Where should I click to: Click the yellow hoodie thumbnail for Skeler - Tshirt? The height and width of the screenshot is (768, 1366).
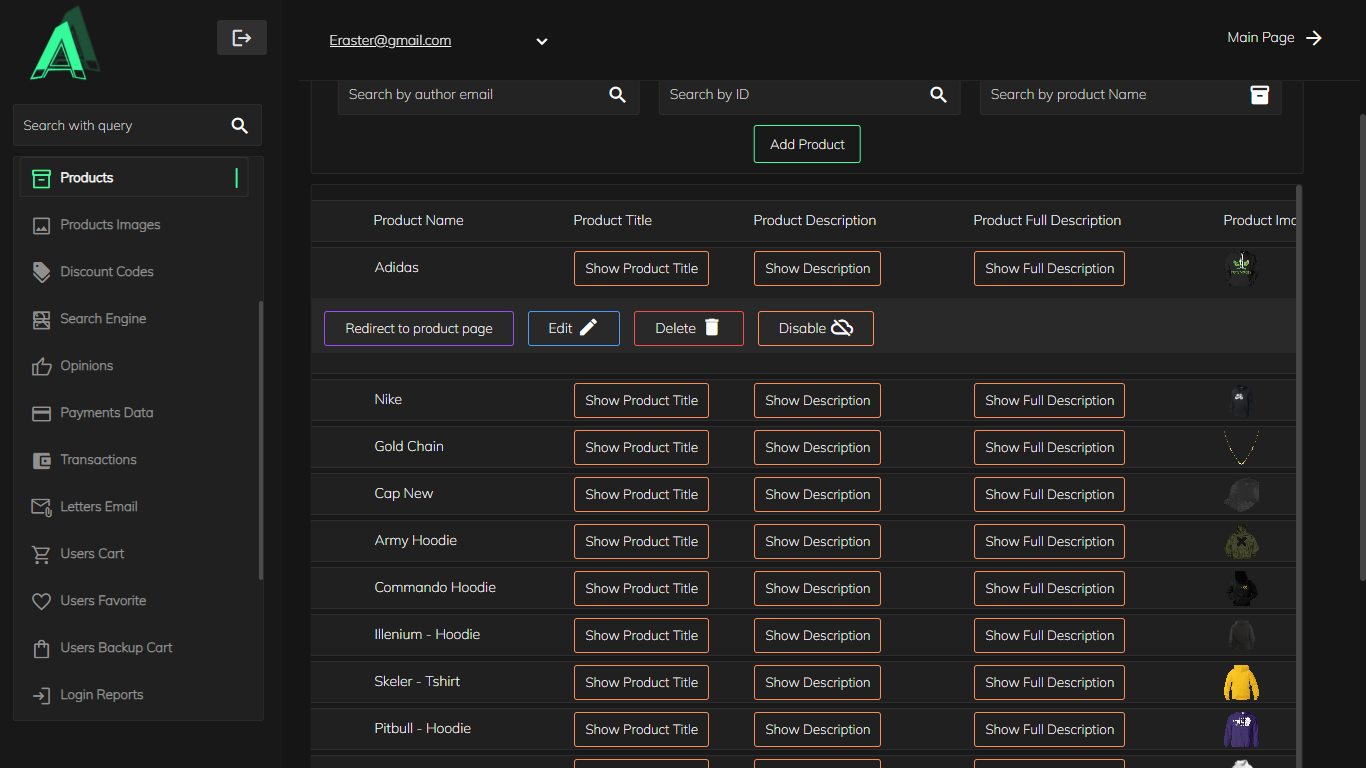[x=1241, y=683]
